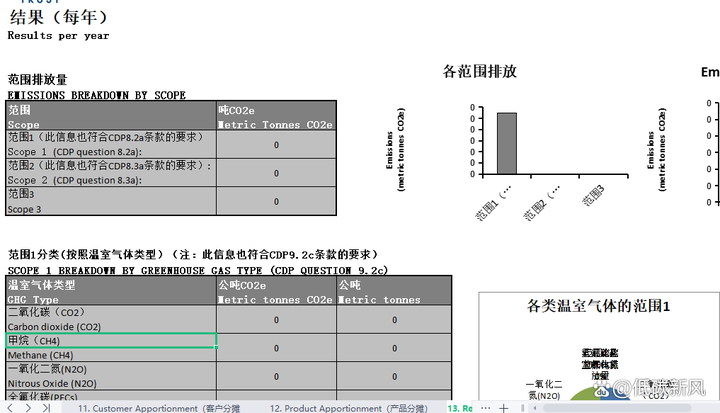Select the EMISSIONS BREAKDOWN BY SCOPE heading
720x413 pixels.
[x=97, y=95]
